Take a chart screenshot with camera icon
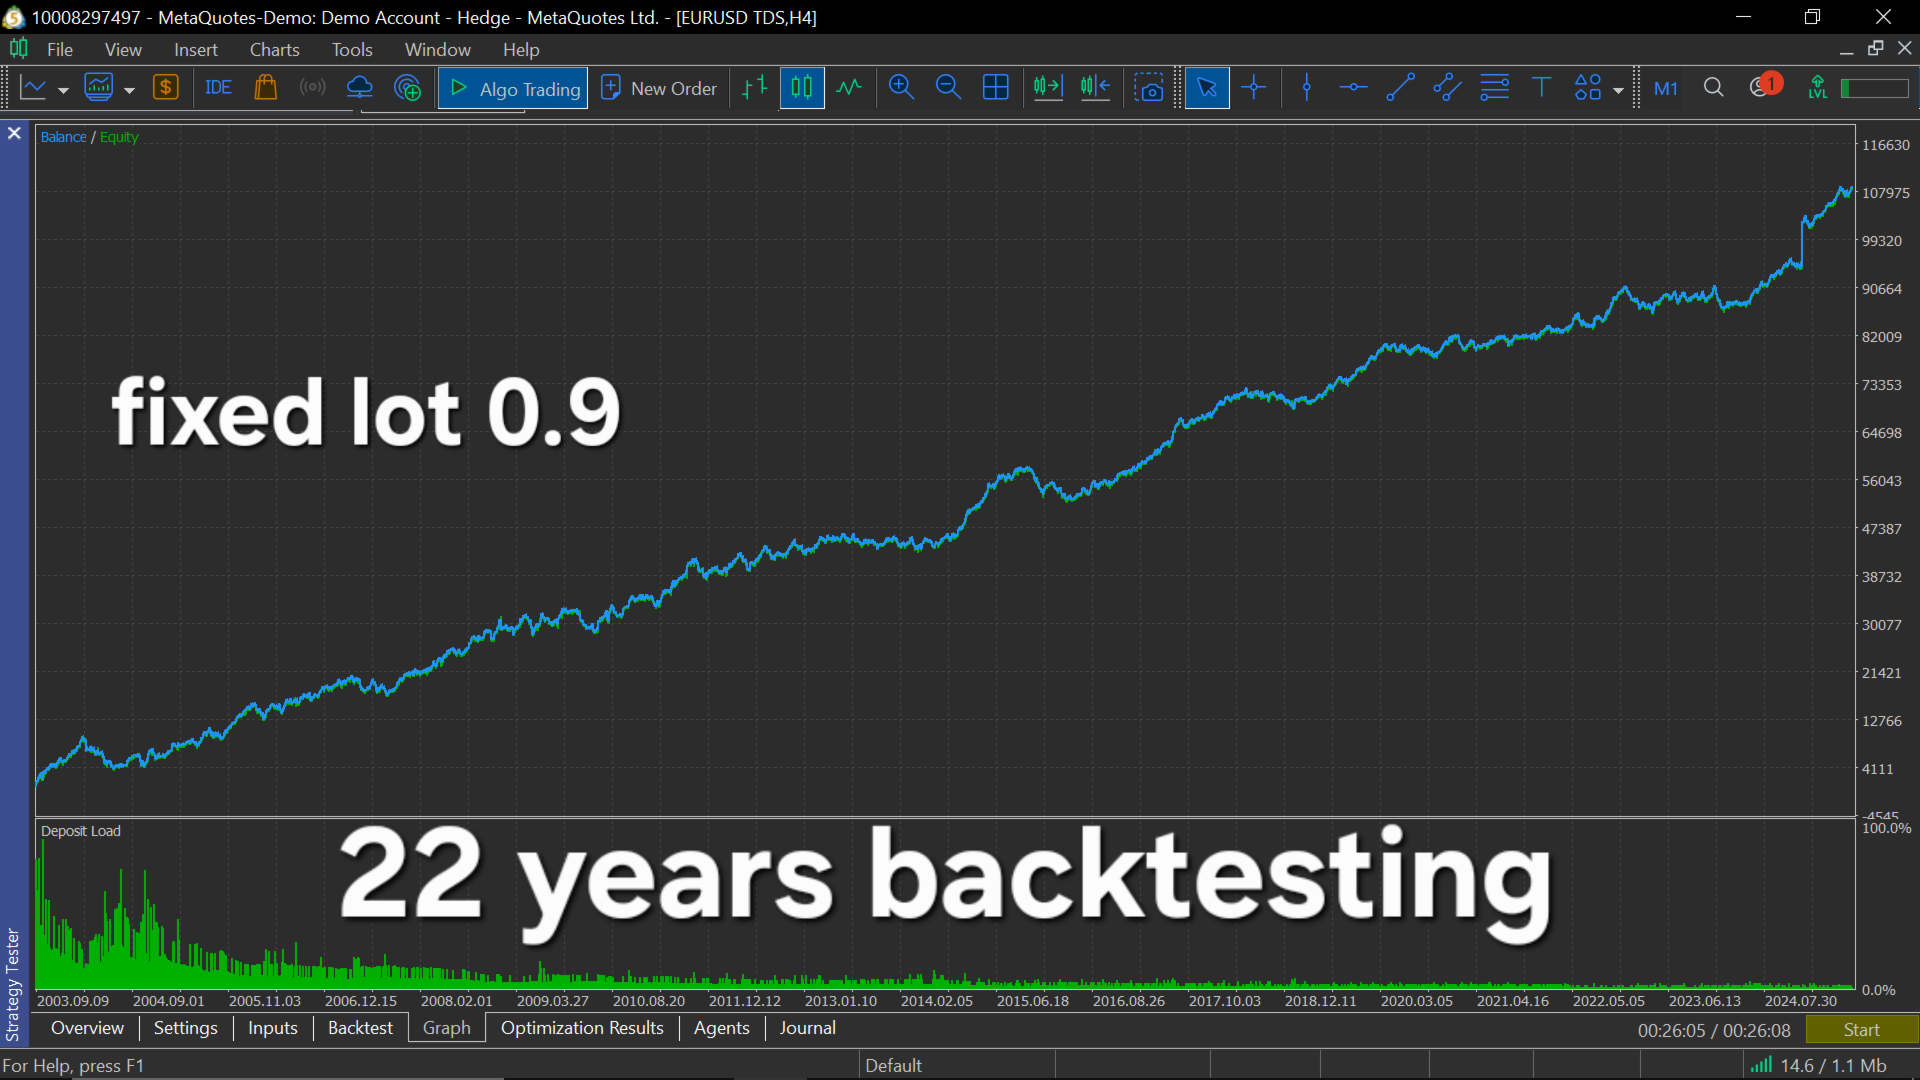This screenshot has width=1920, height=1080. 1149,88
